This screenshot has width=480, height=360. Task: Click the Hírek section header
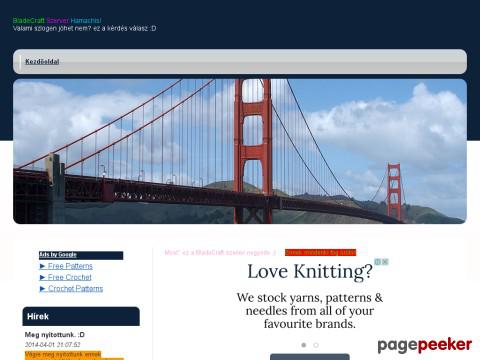point(81,316)
